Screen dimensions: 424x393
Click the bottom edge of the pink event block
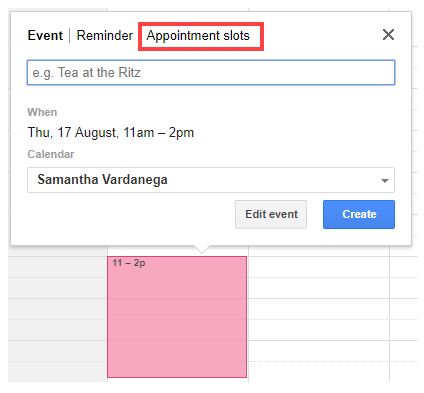177,377
